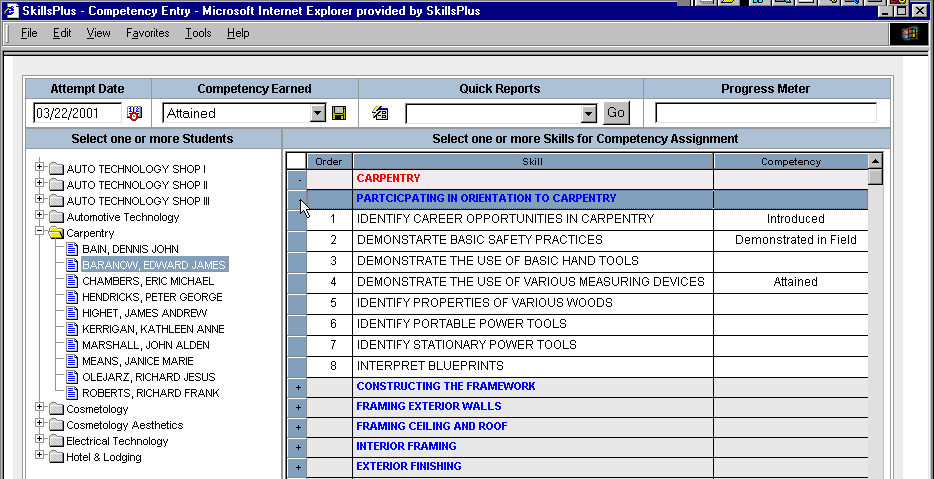
Task: Click the folder icon for AUTO TECHNOLOGY SHOP I
Action: pyautogui.click(x=56, y=169)
